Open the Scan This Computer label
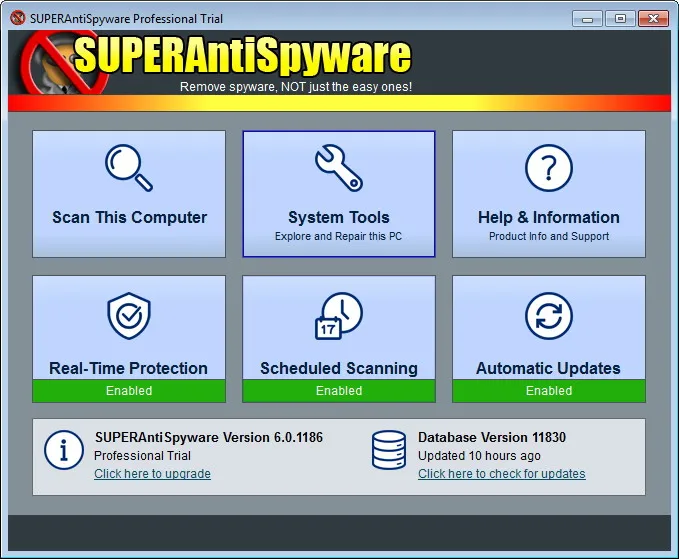This screenshot has height=559, width=679. [x=129, y=217]
